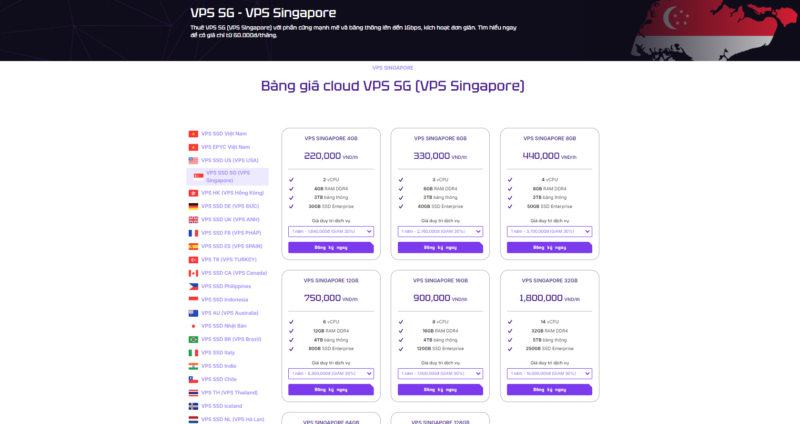Viewport: 800px width, 424px height.
Task: Go to VPS SSD US (VPS USA)
Action: point(230,160)
